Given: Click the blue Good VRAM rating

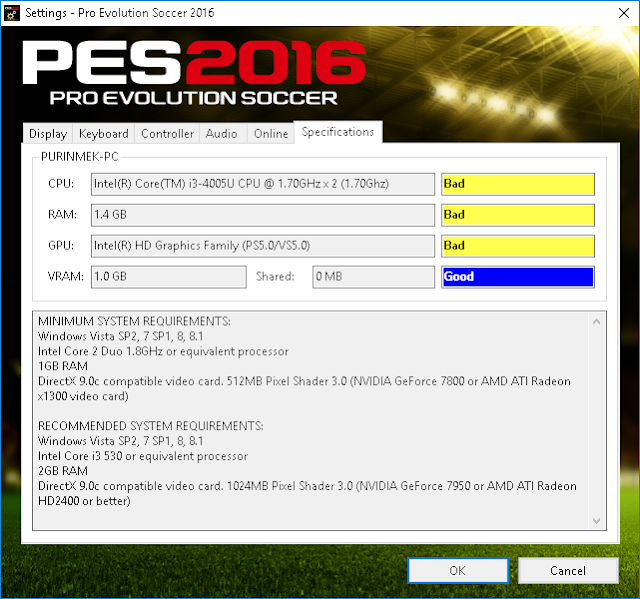Looking at the screenshot, I should click(518, 277).
